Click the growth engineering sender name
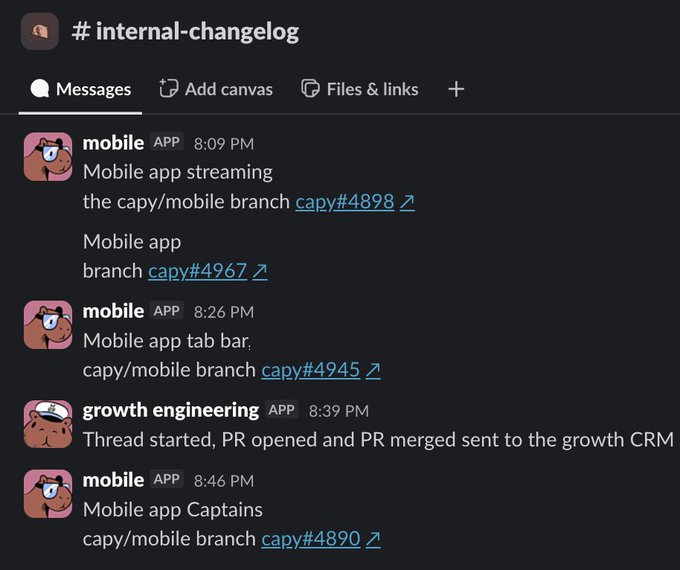 tap(171, 410)
